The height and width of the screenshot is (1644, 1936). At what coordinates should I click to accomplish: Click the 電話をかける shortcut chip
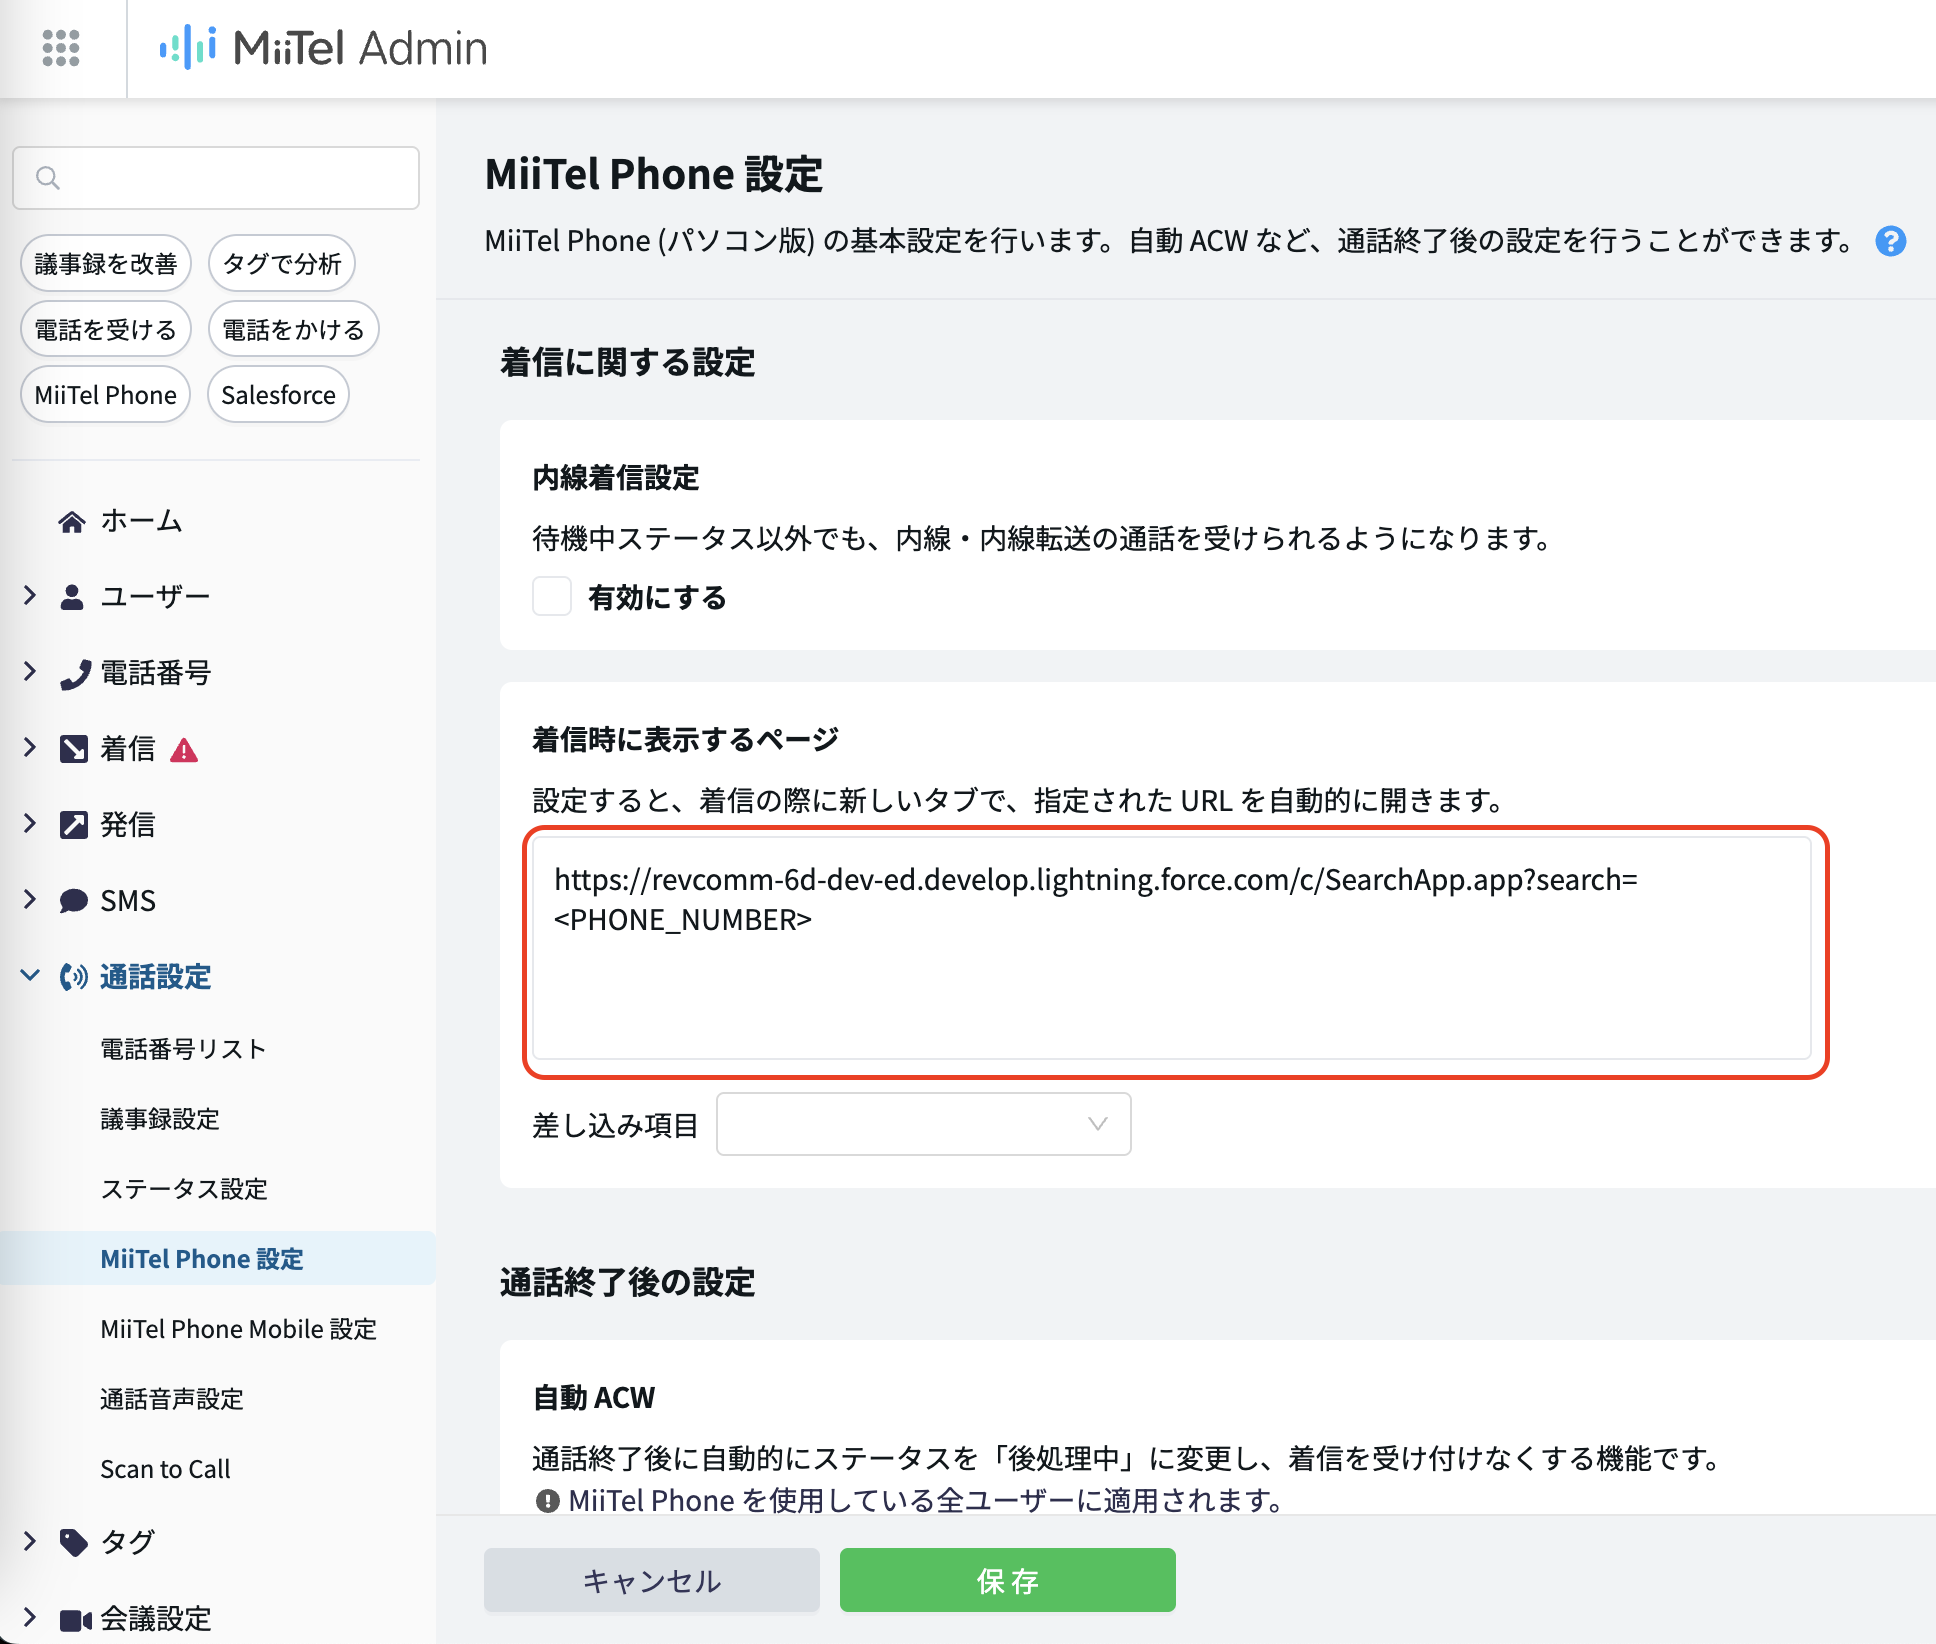(x=294, y=329)
